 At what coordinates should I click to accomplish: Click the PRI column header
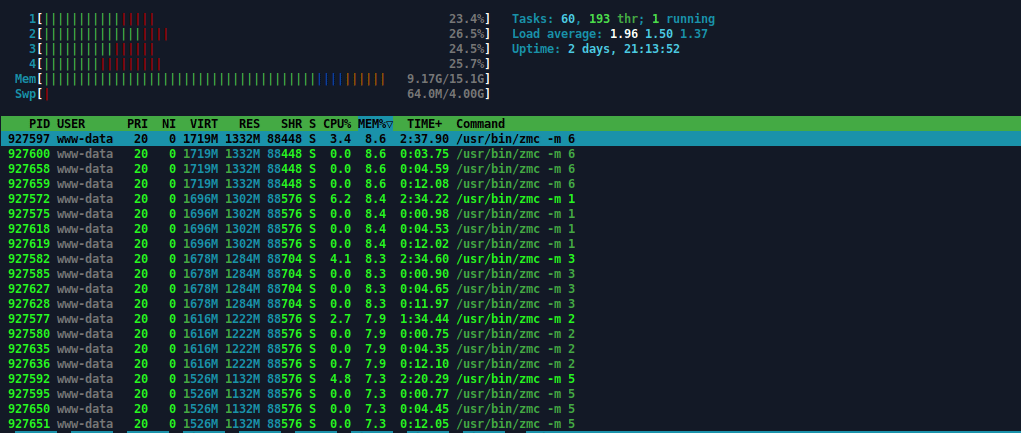click(x=137, y=124)
